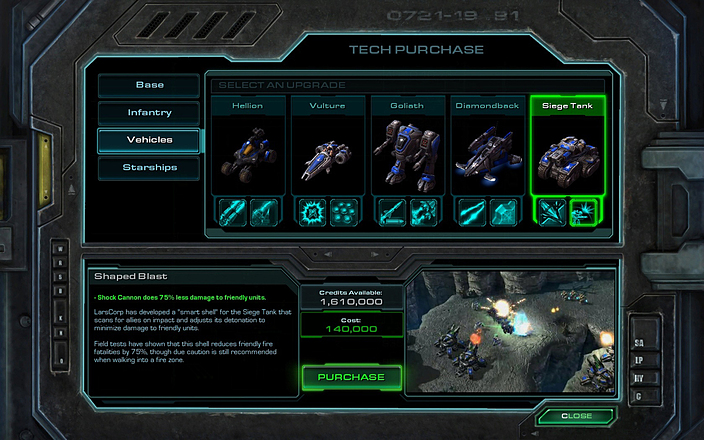Screen dimensions: 704x440
Task: Select the highlighted Shaped Blast upgrade icon
Action: pos(584,212)
